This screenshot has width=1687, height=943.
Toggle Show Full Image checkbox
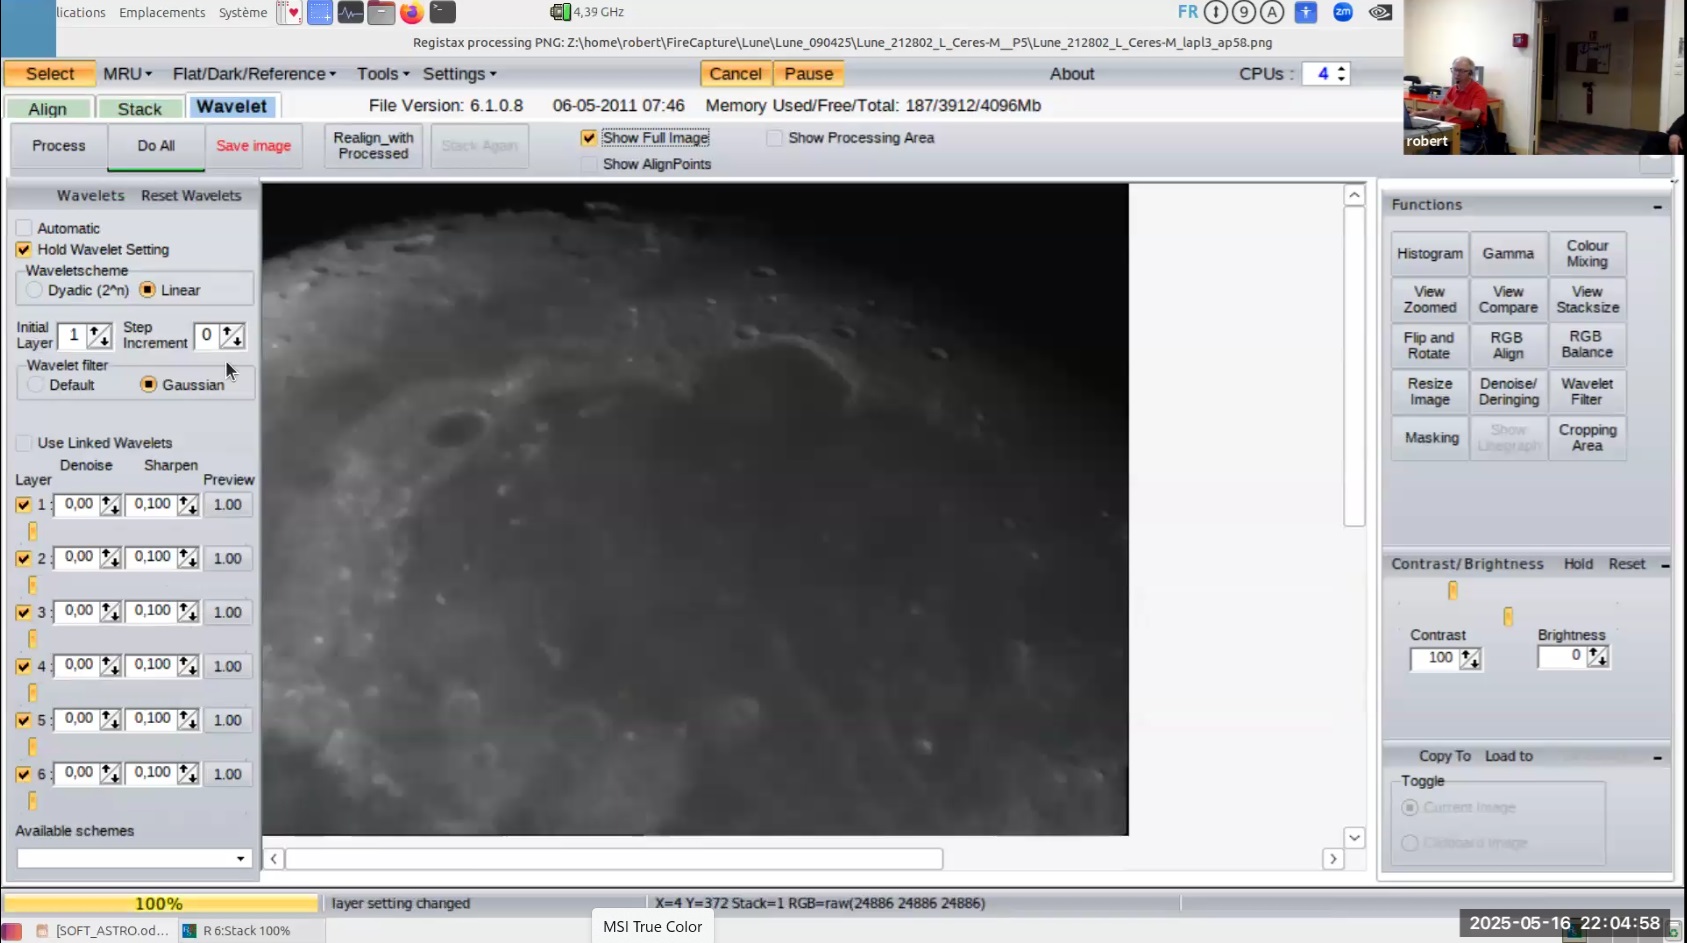[x=589, y=138]
